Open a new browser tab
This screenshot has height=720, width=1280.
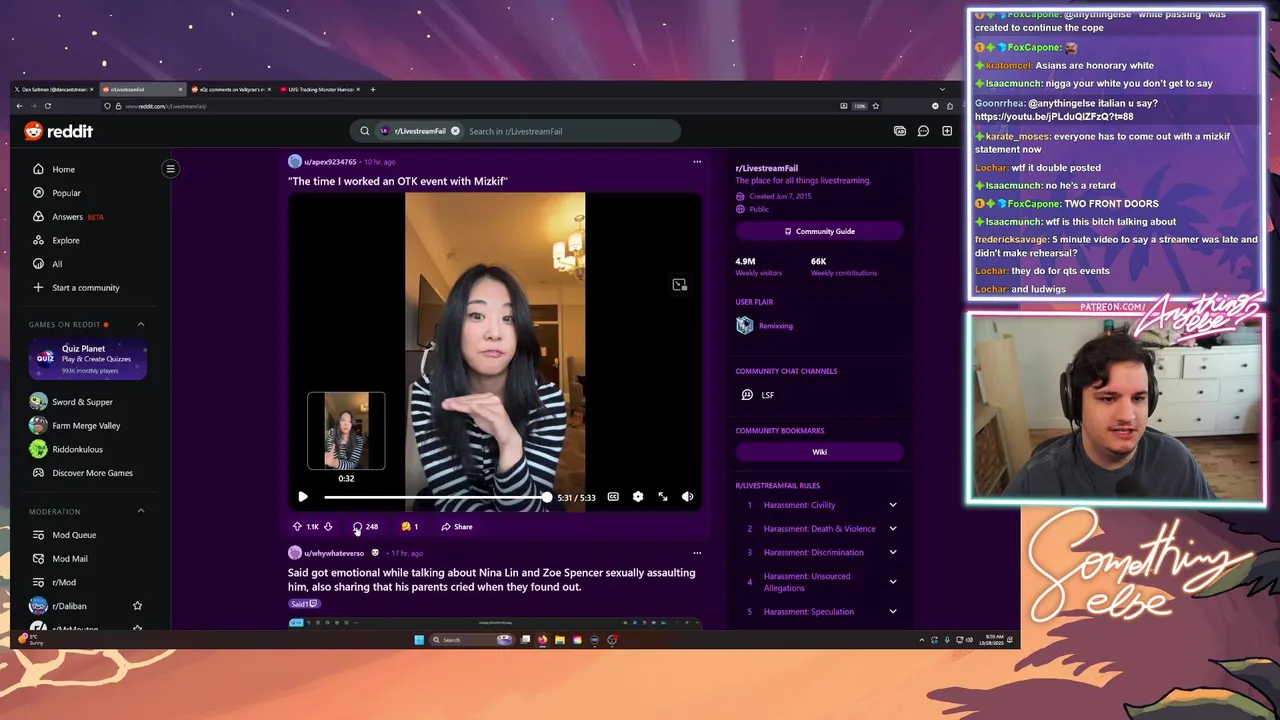click(x=373, y=89)
